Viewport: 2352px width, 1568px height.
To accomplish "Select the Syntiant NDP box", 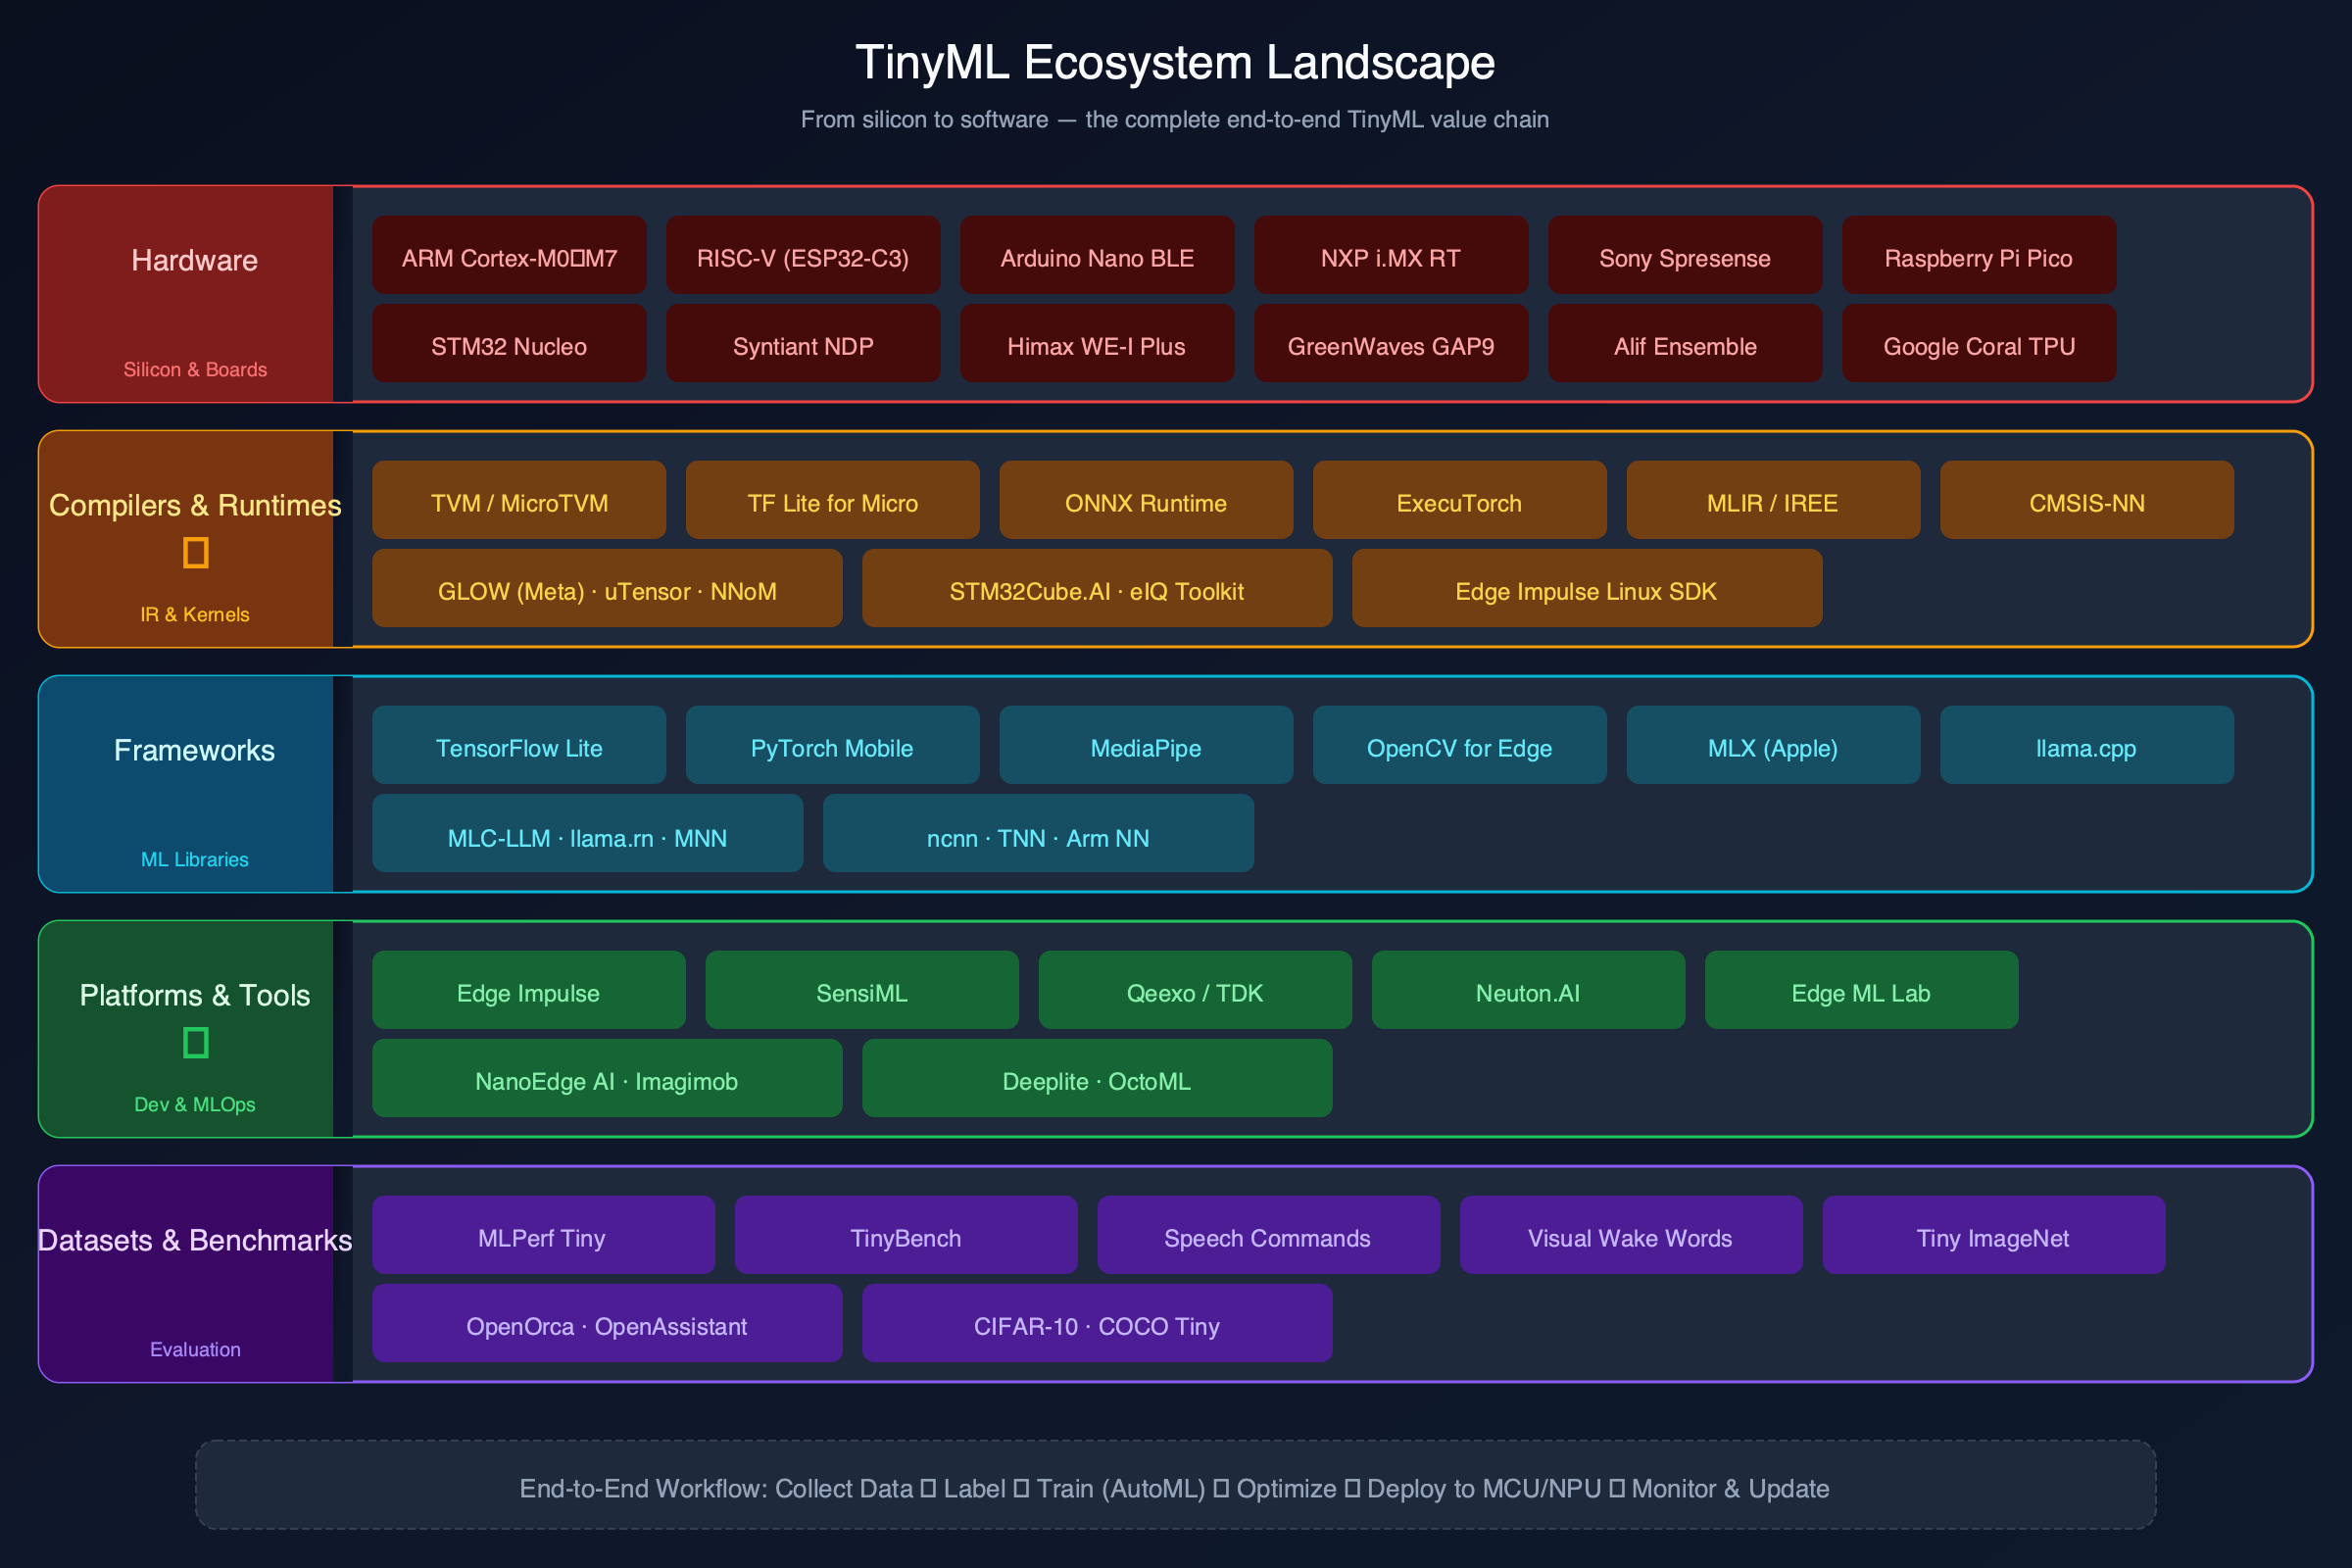I will coord(803,343).
